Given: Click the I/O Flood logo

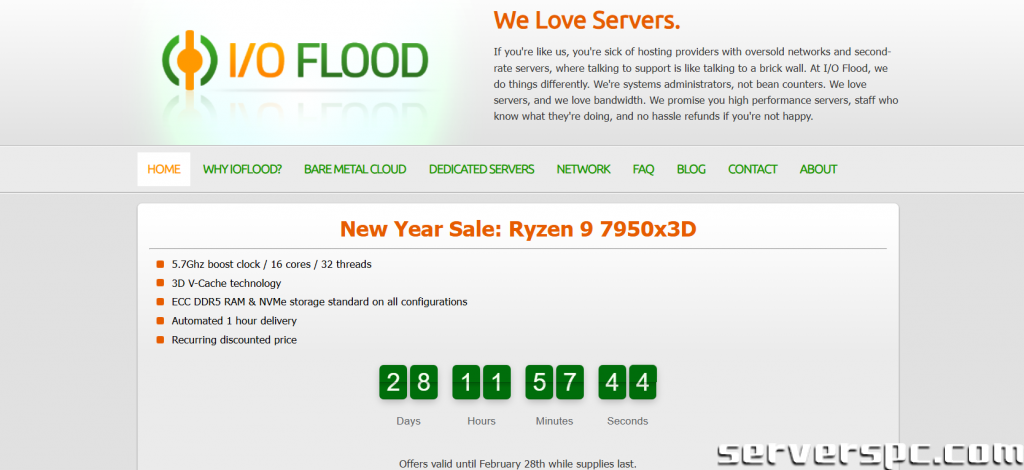Looking at the screenshot, I should point(295,60).
